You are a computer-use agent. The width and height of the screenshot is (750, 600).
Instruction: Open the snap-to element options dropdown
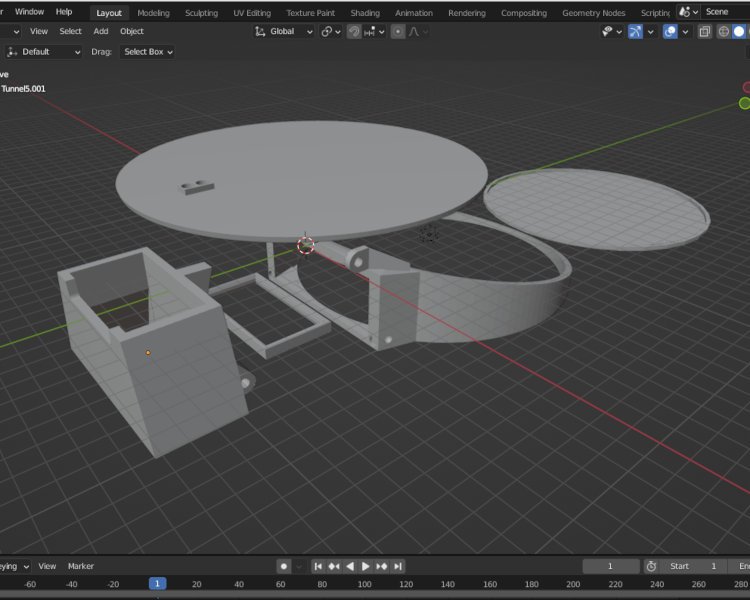(x=375, y=32)
